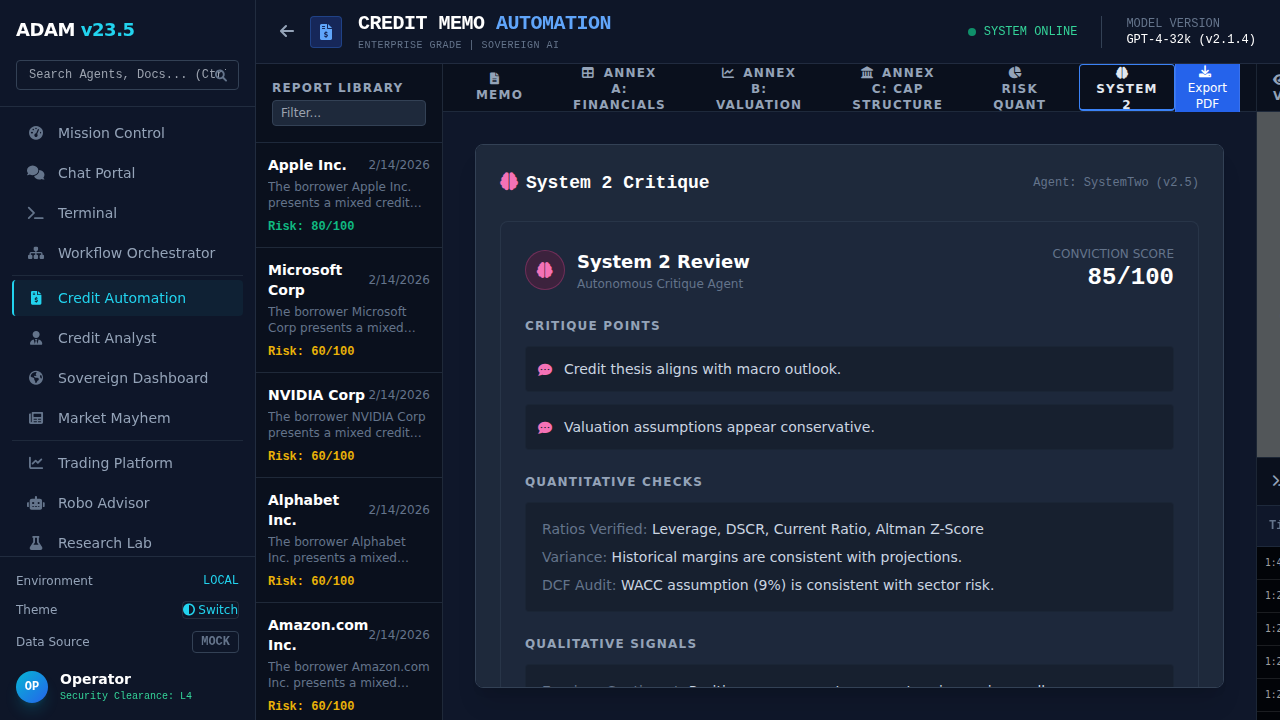The height and width of the screenshot is (720, 1280).
Task: Click the main panel vertical scrollbar
Action: click(1267, 285)
